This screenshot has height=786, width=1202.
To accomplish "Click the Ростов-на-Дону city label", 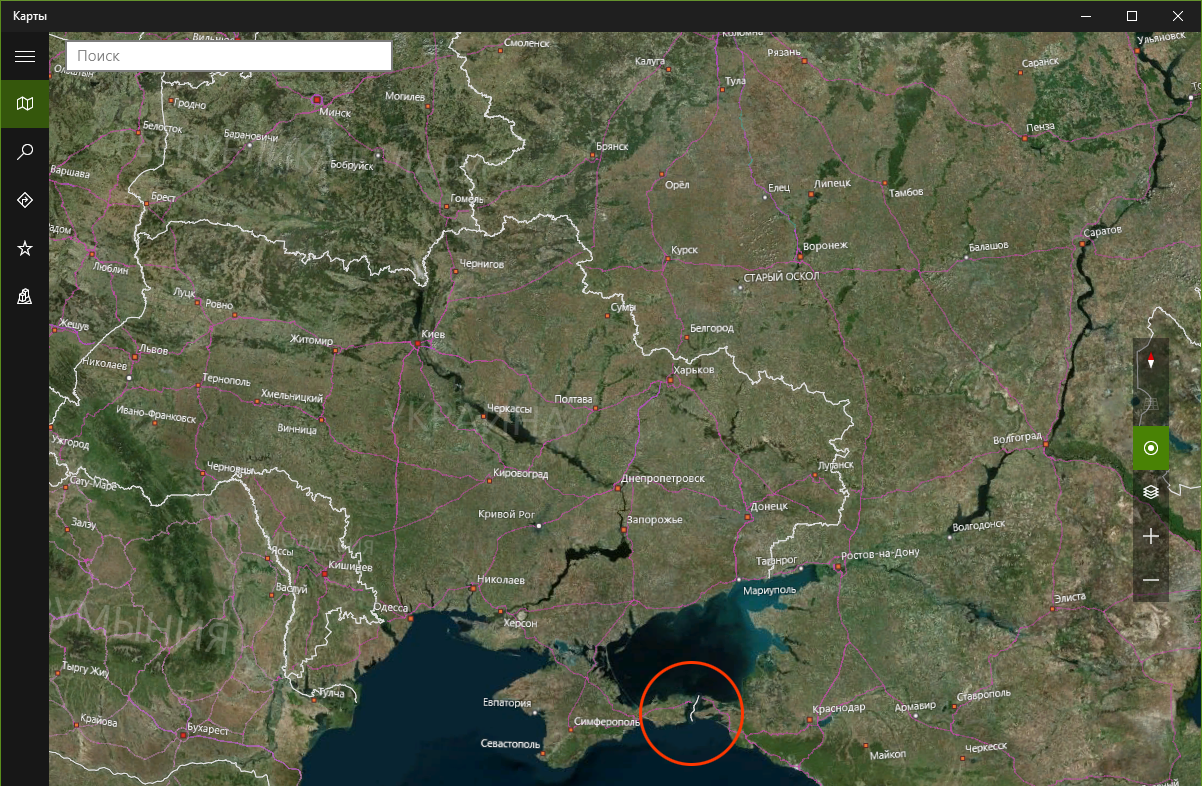I will 880,554.
